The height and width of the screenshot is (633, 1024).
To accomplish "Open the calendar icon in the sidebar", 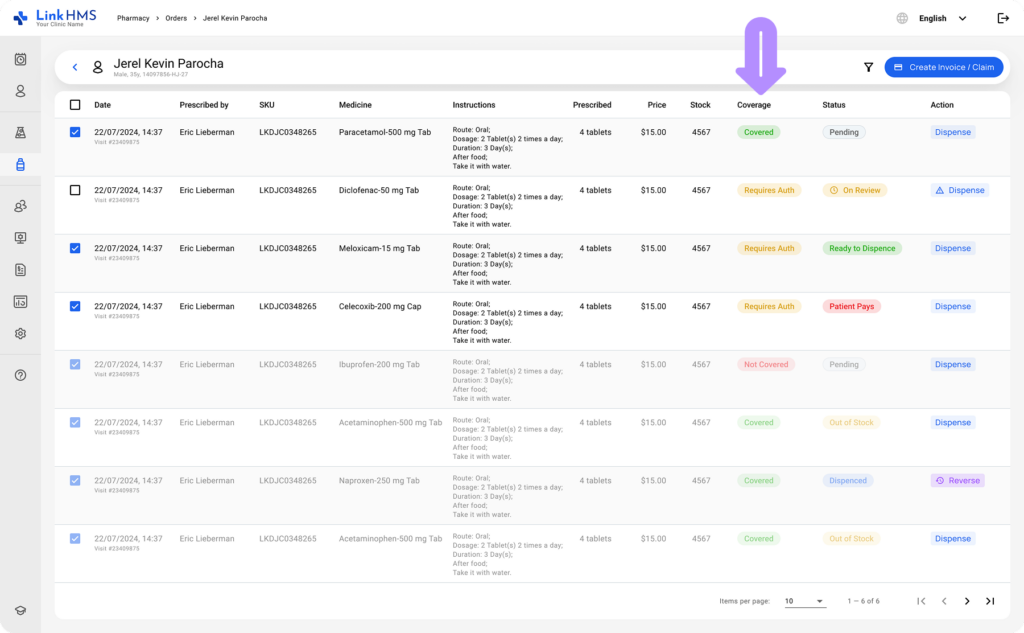I will (20, 59).
